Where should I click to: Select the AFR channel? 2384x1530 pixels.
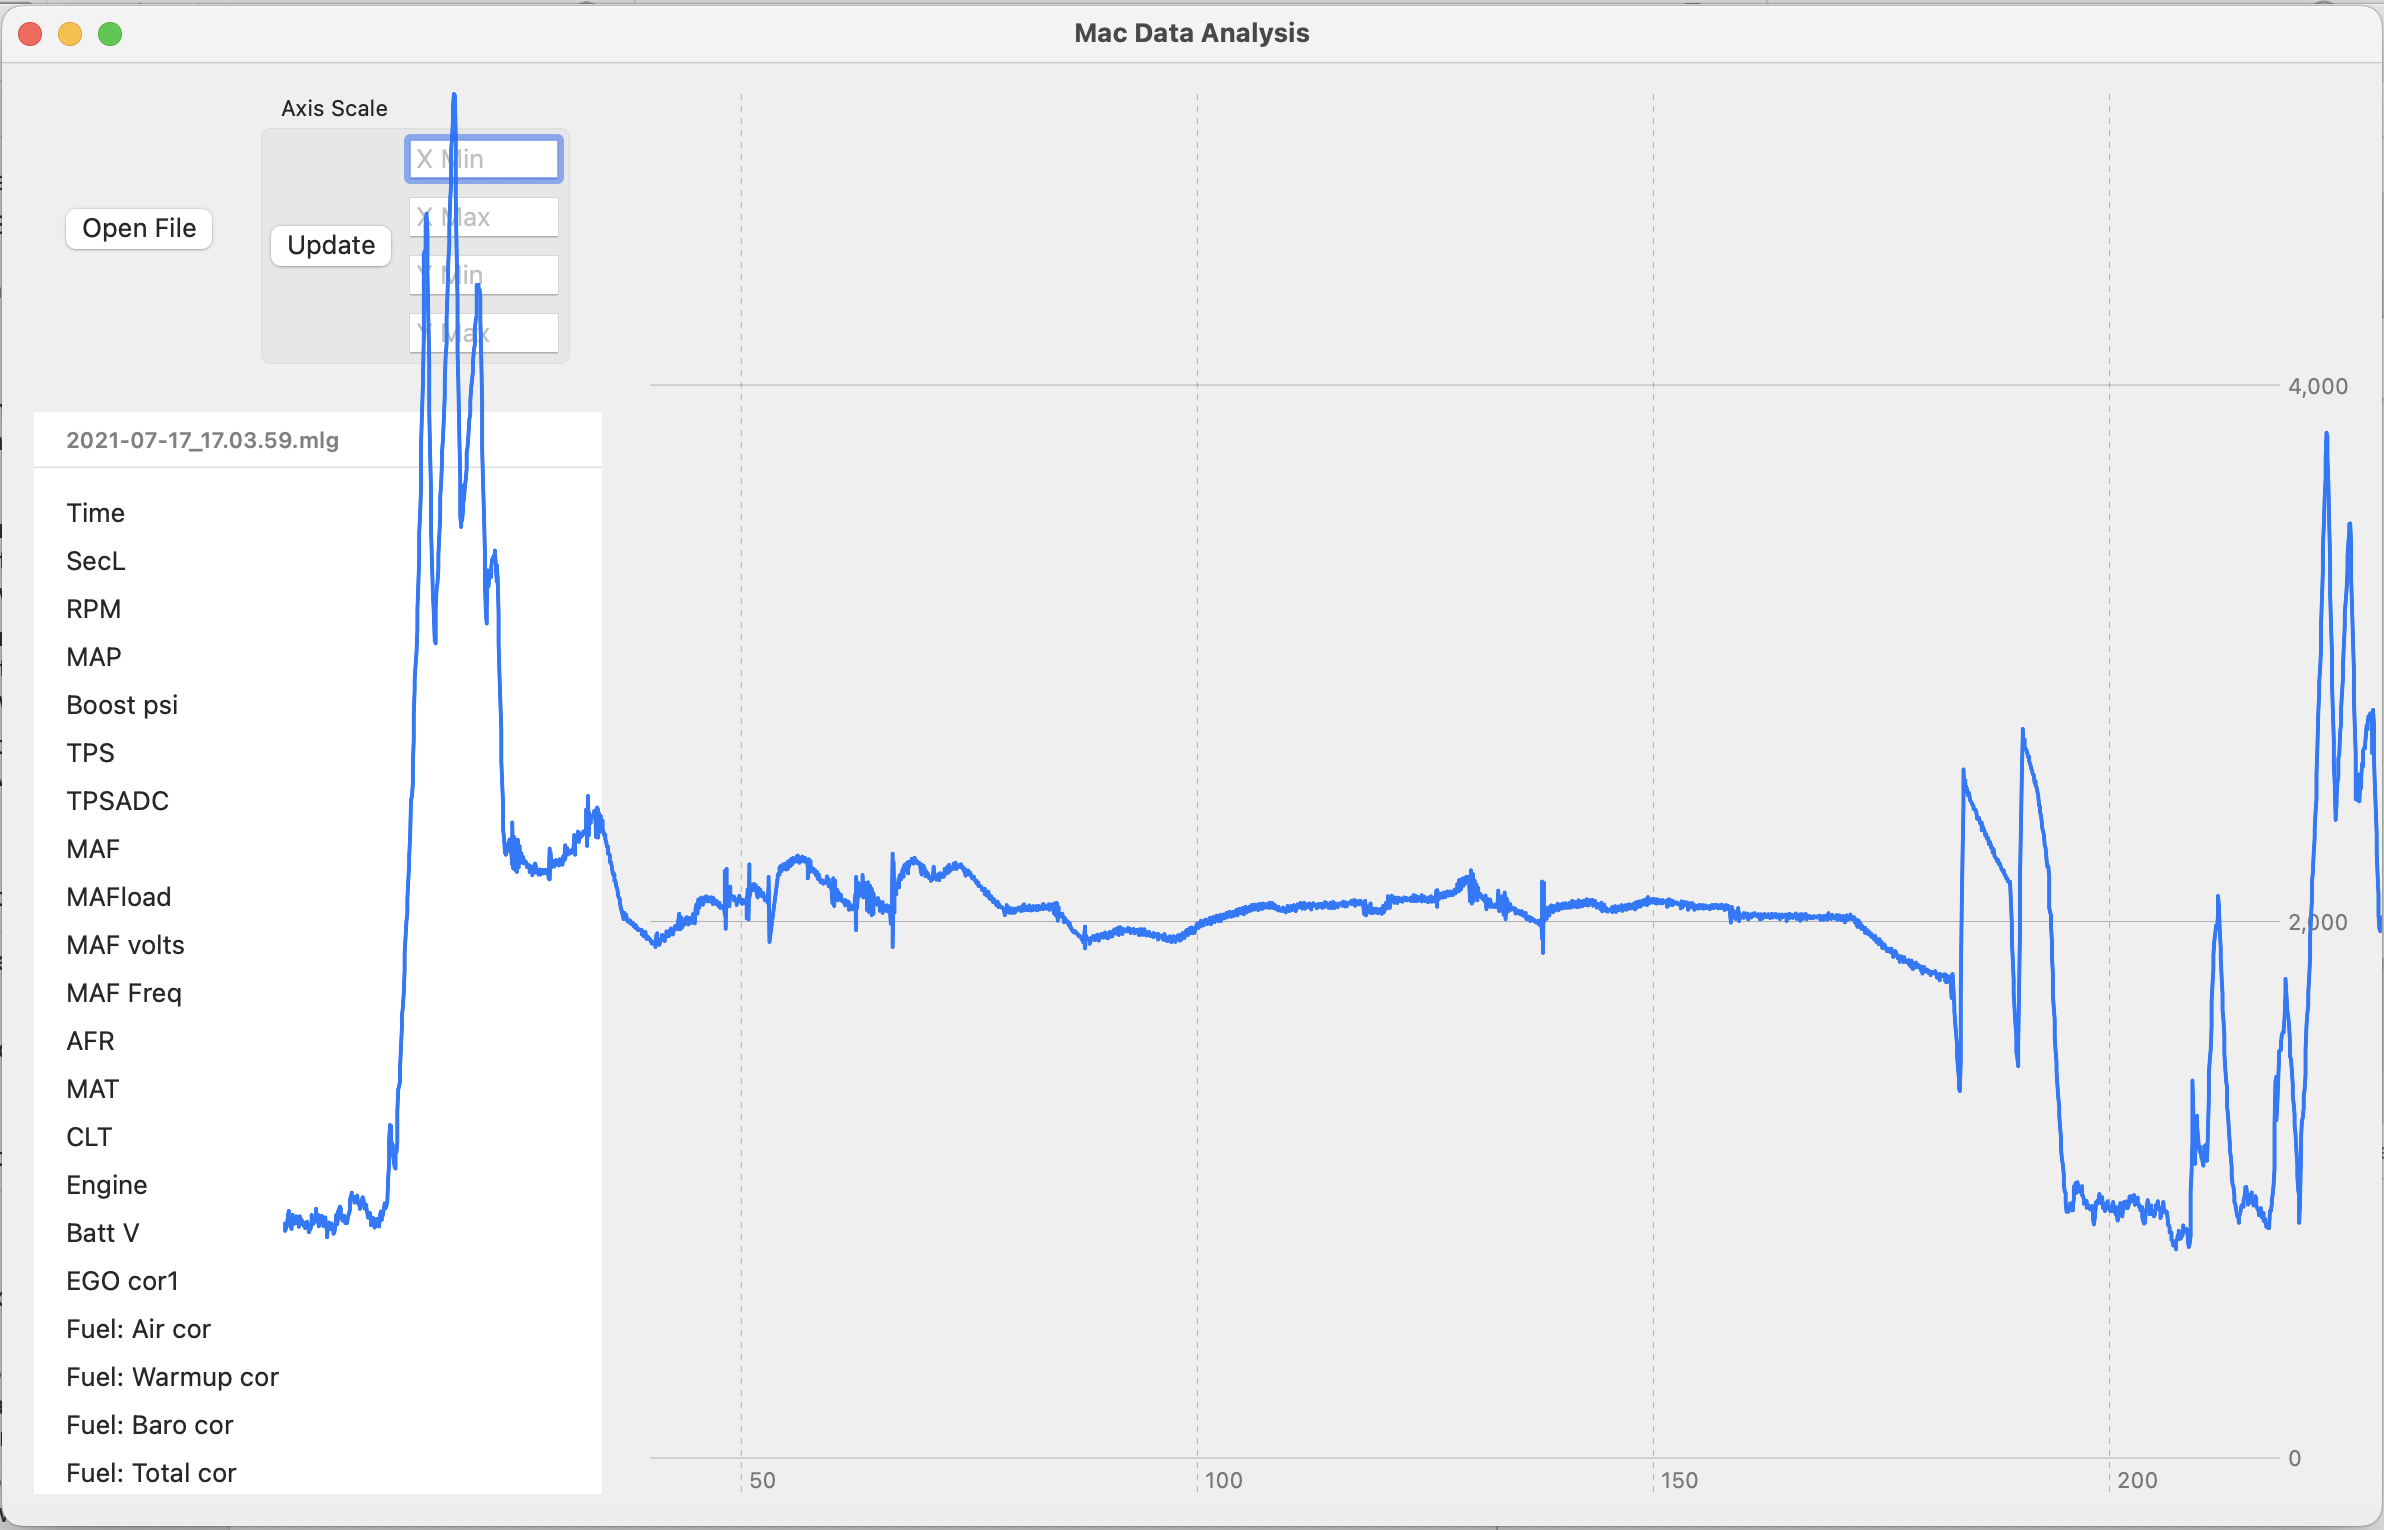click(318, 1041)
